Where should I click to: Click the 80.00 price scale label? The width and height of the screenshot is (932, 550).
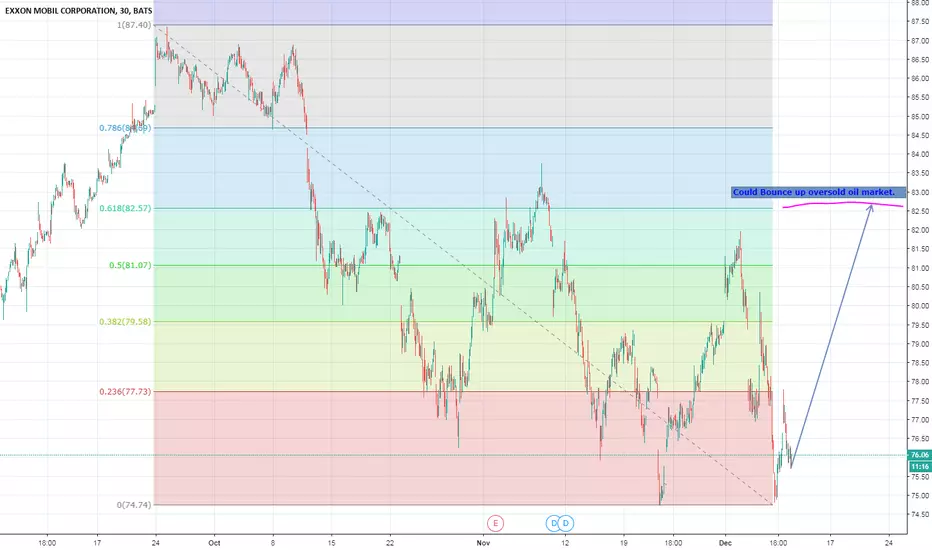920,306
